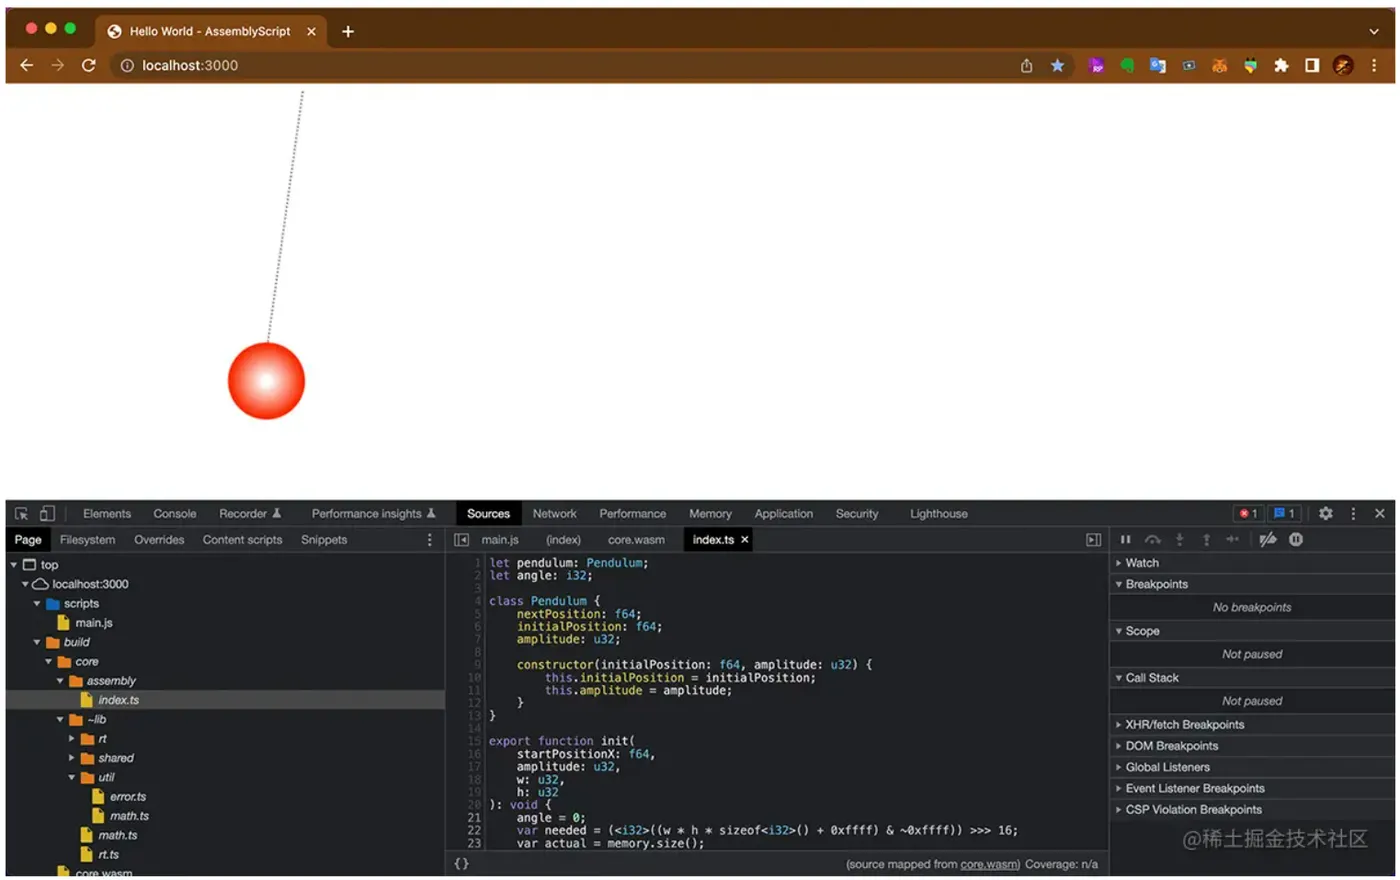
Task: Open the core.wasm editor tab
Action: [636, 540]
